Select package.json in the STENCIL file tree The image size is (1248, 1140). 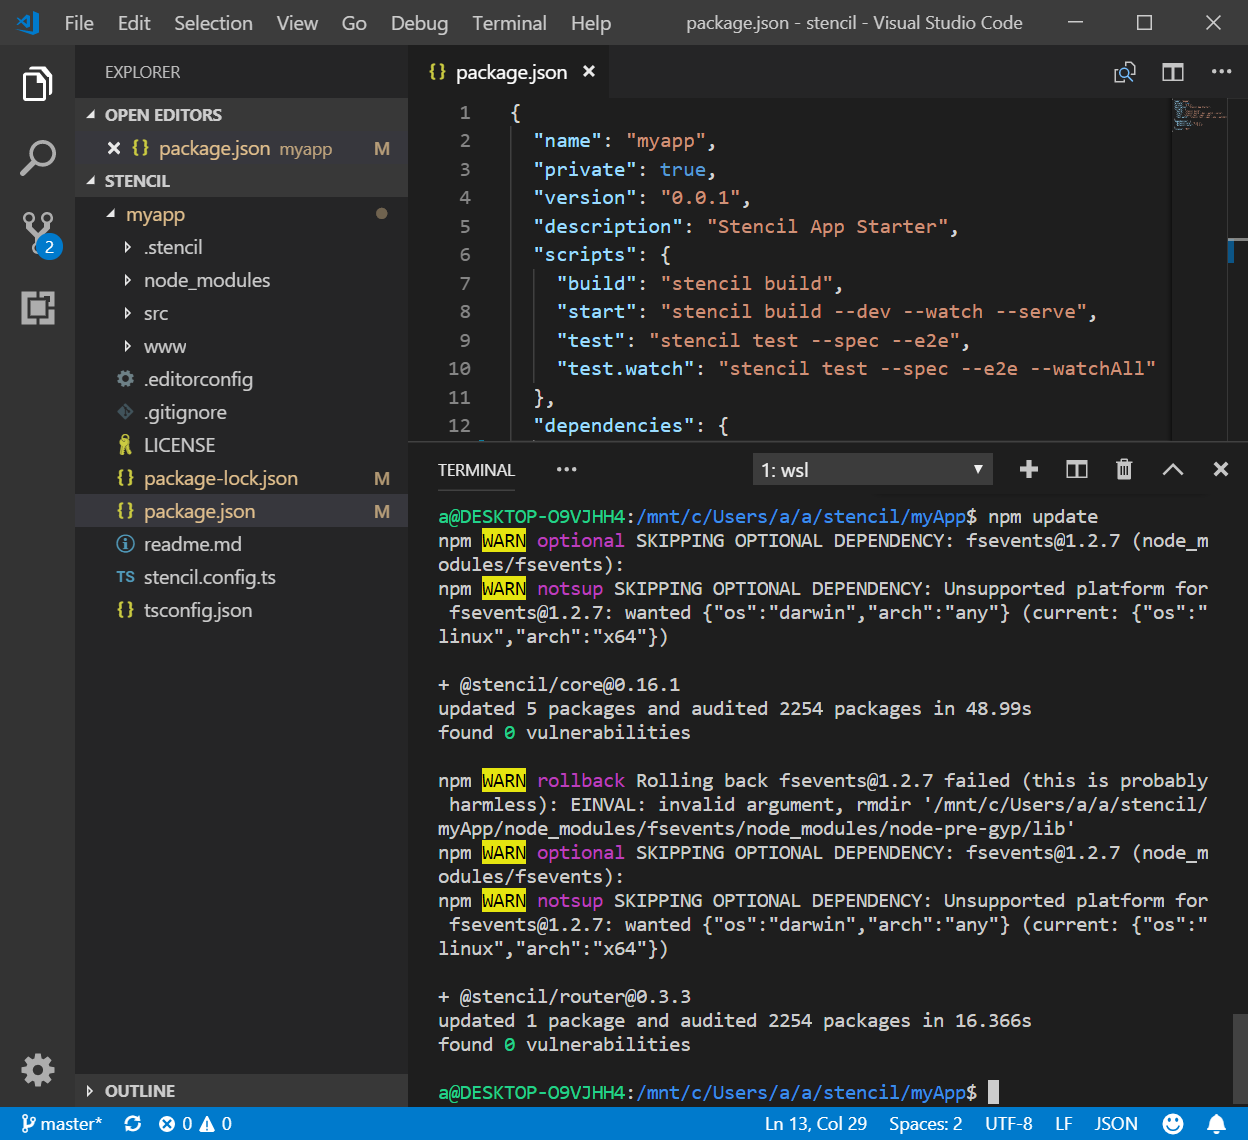click(x=241, y=511)
